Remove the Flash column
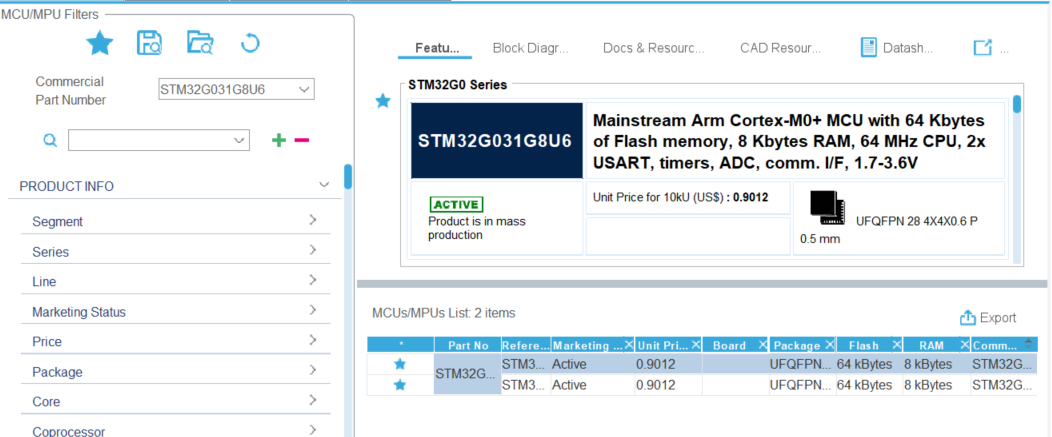The height and width of the screenshot is (437, 1052). point(897,345)
